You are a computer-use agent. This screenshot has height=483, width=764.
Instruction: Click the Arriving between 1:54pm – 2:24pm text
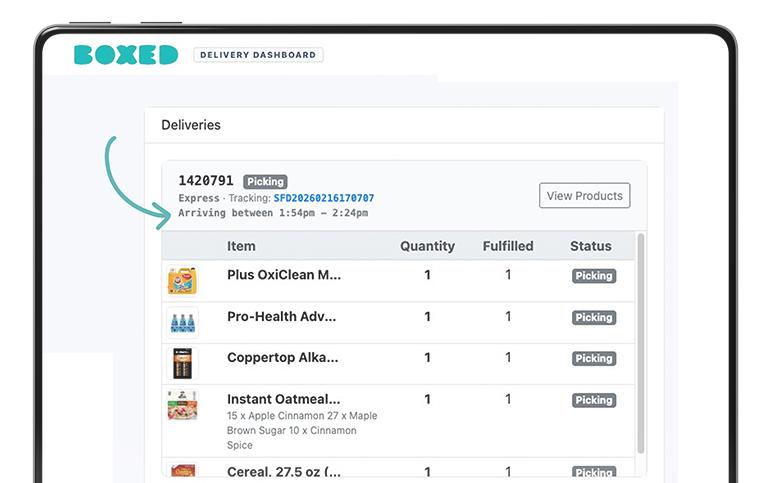point(273,213)
